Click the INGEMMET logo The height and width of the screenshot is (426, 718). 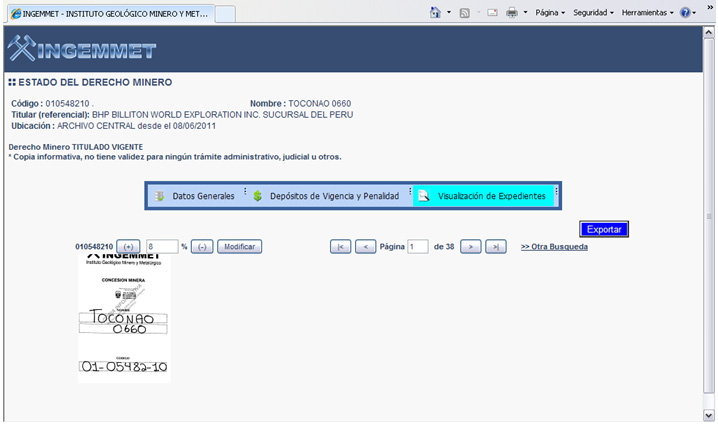(82, 49)
